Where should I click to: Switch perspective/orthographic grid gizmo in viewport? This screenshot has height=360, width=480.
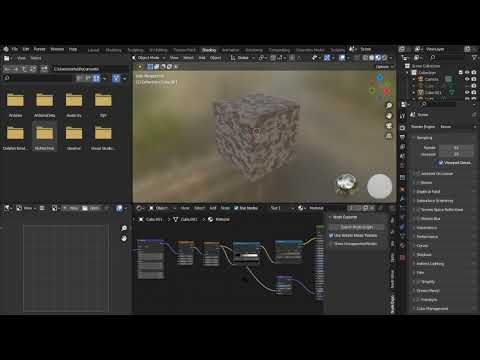[x=389, y=136]
